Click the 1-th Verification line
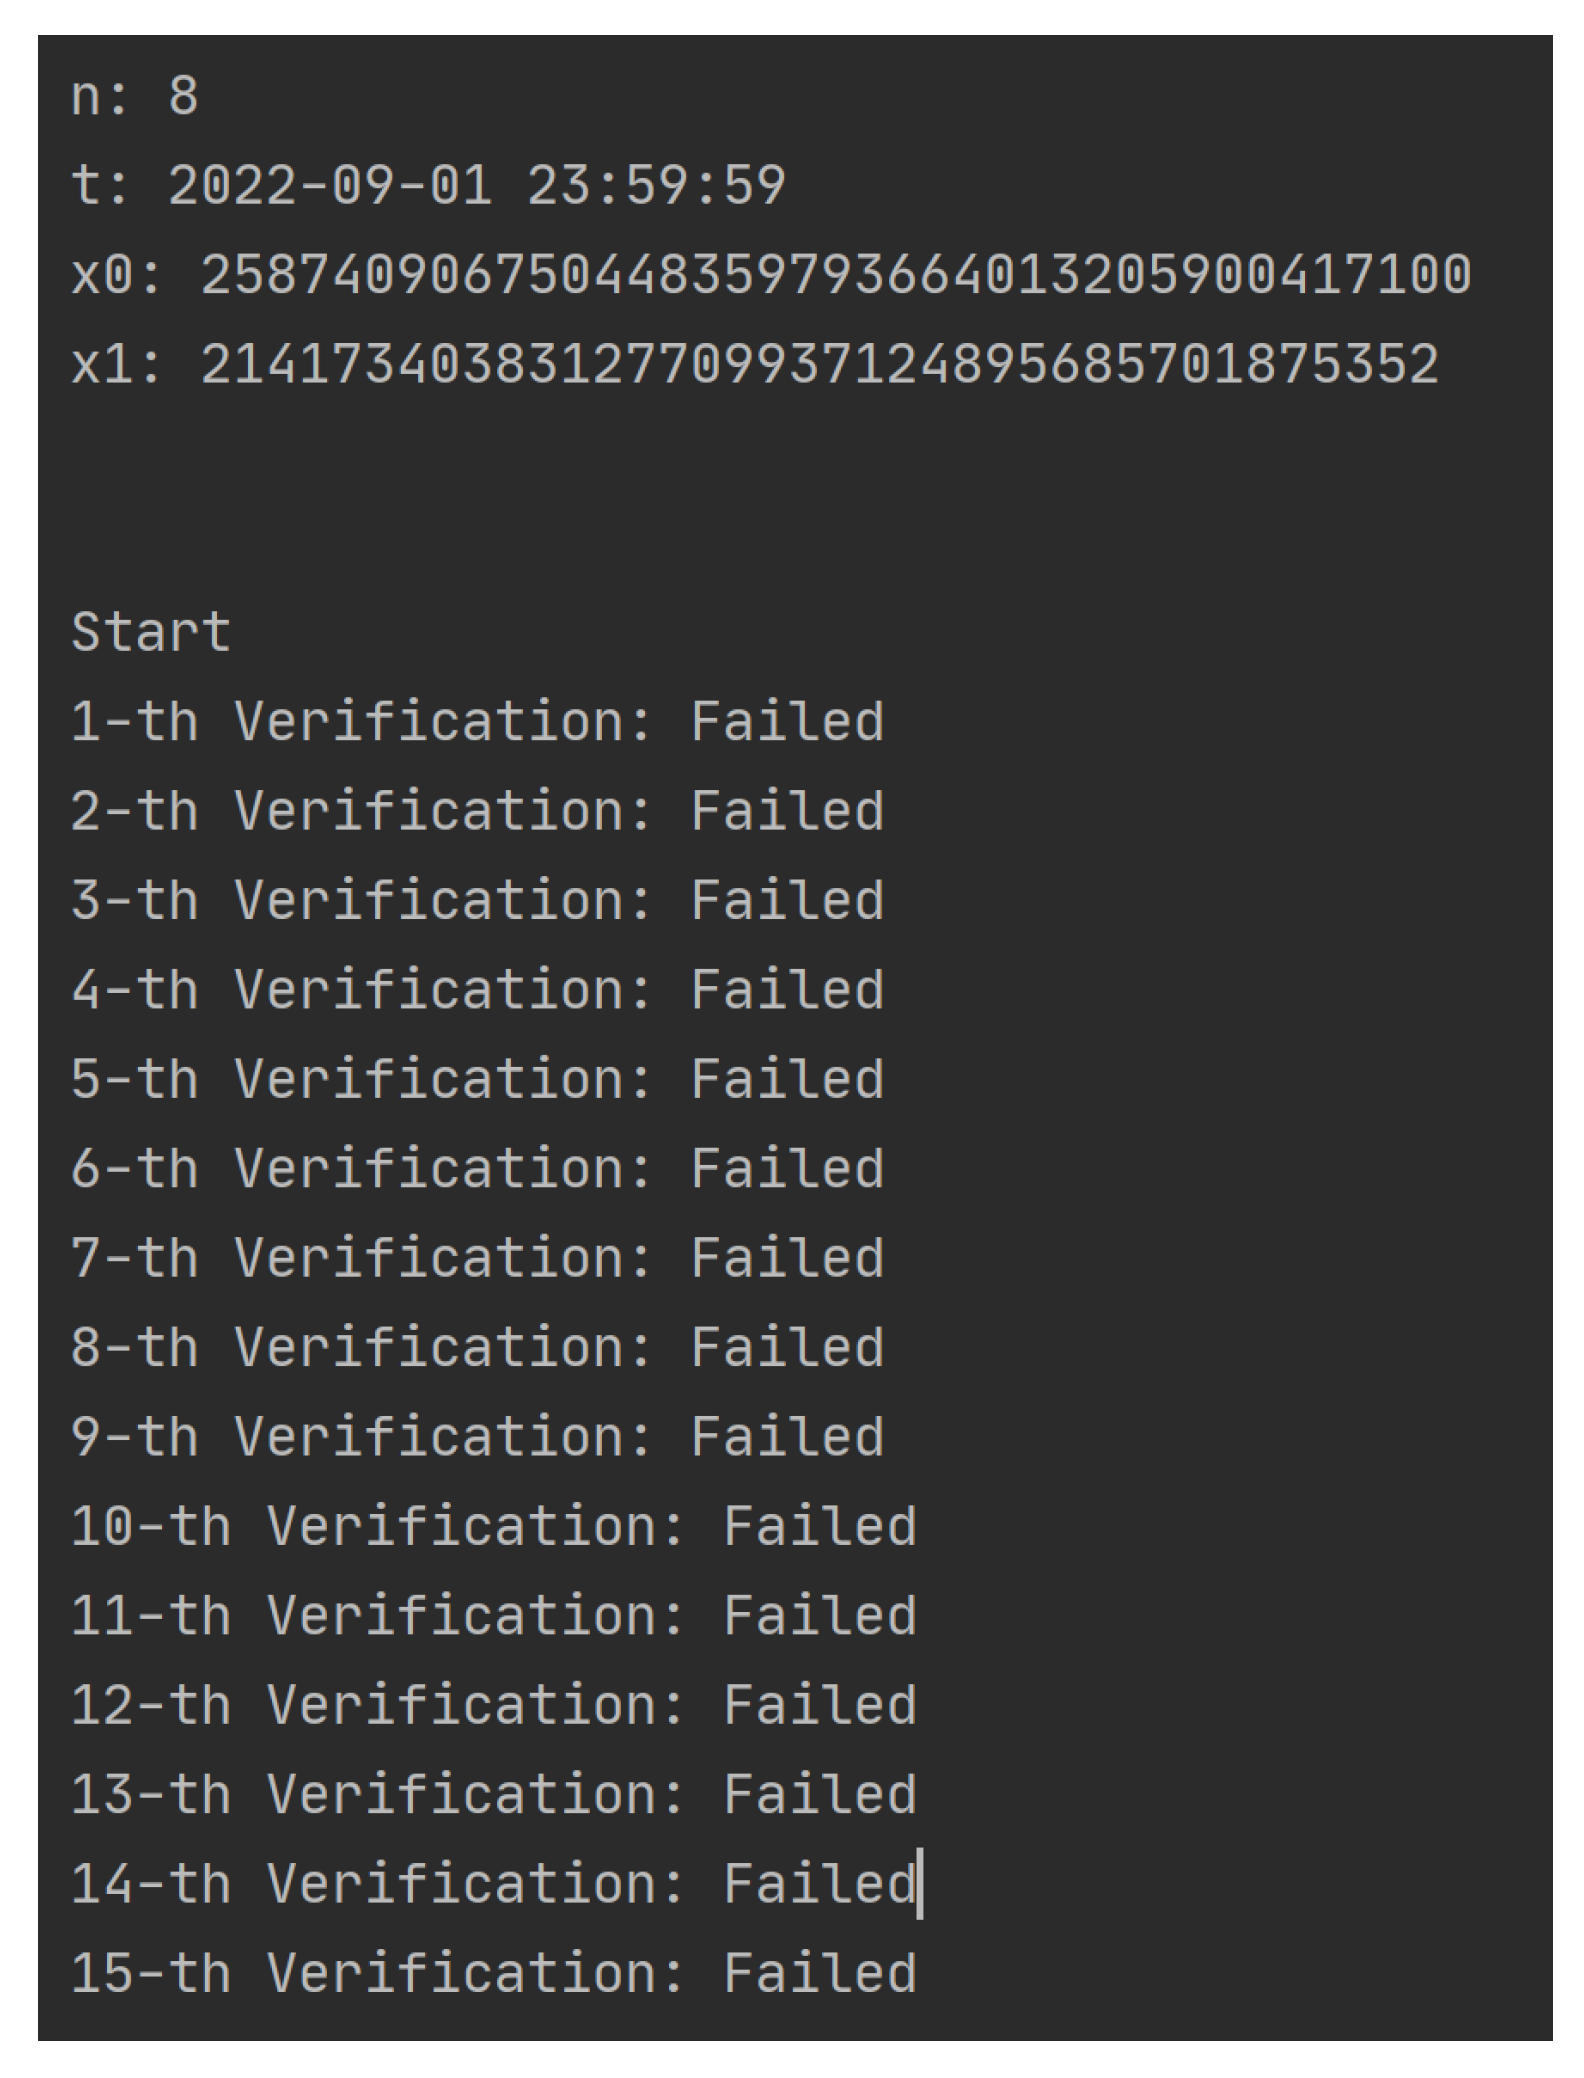This screenshot has height=2078, width=1584. point(477,722)
